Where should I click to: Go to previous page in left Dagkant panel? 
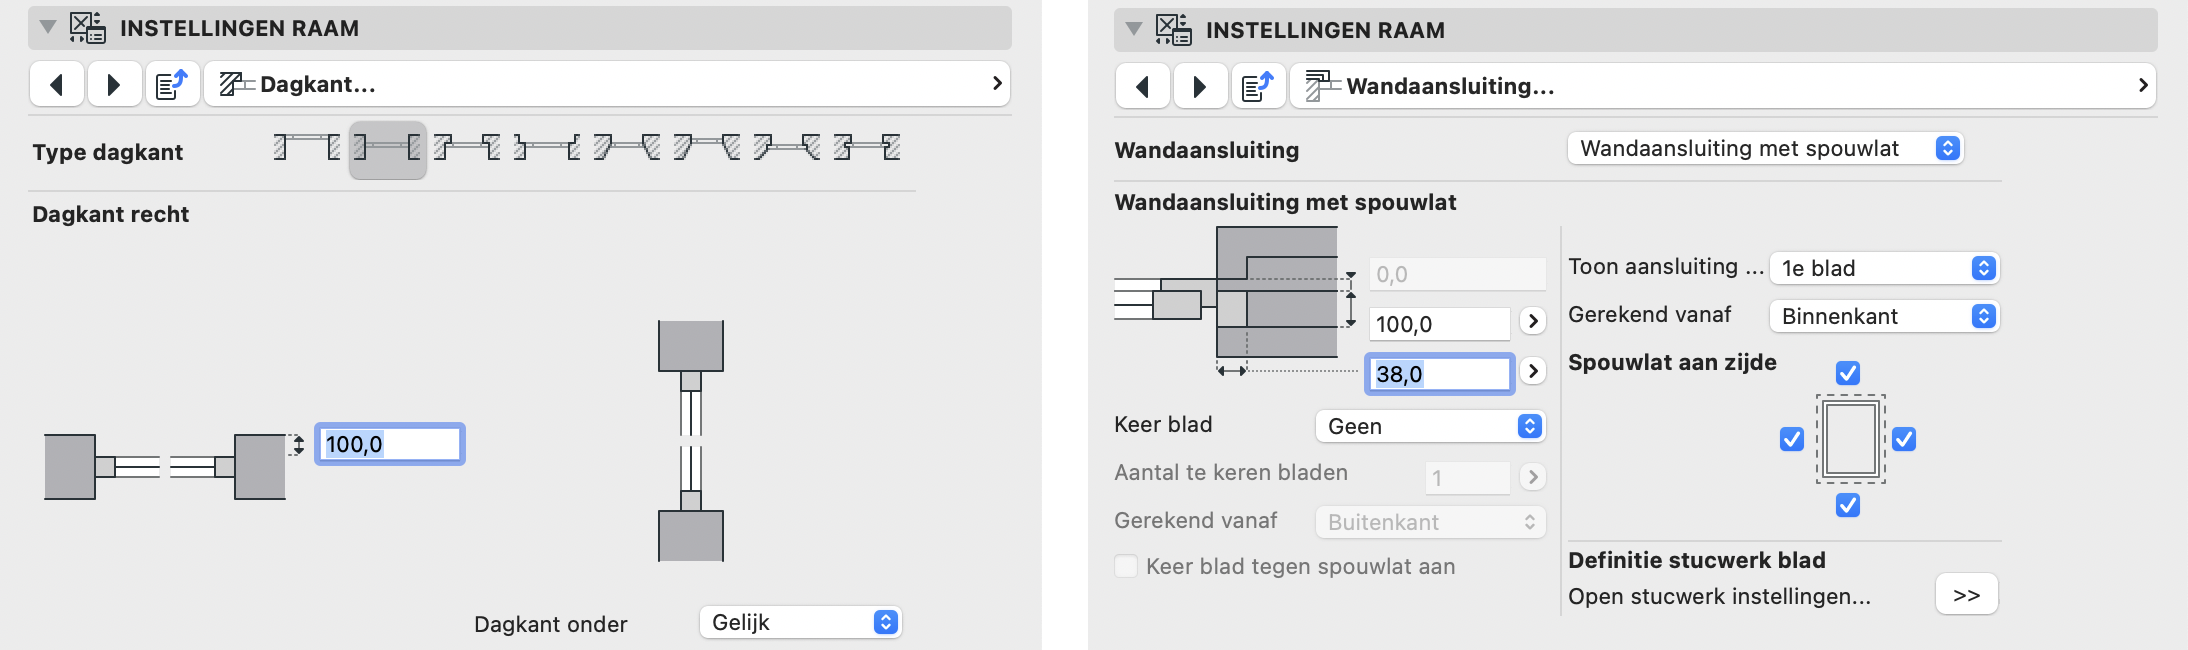pyautogui.click(x=57, y=85)
